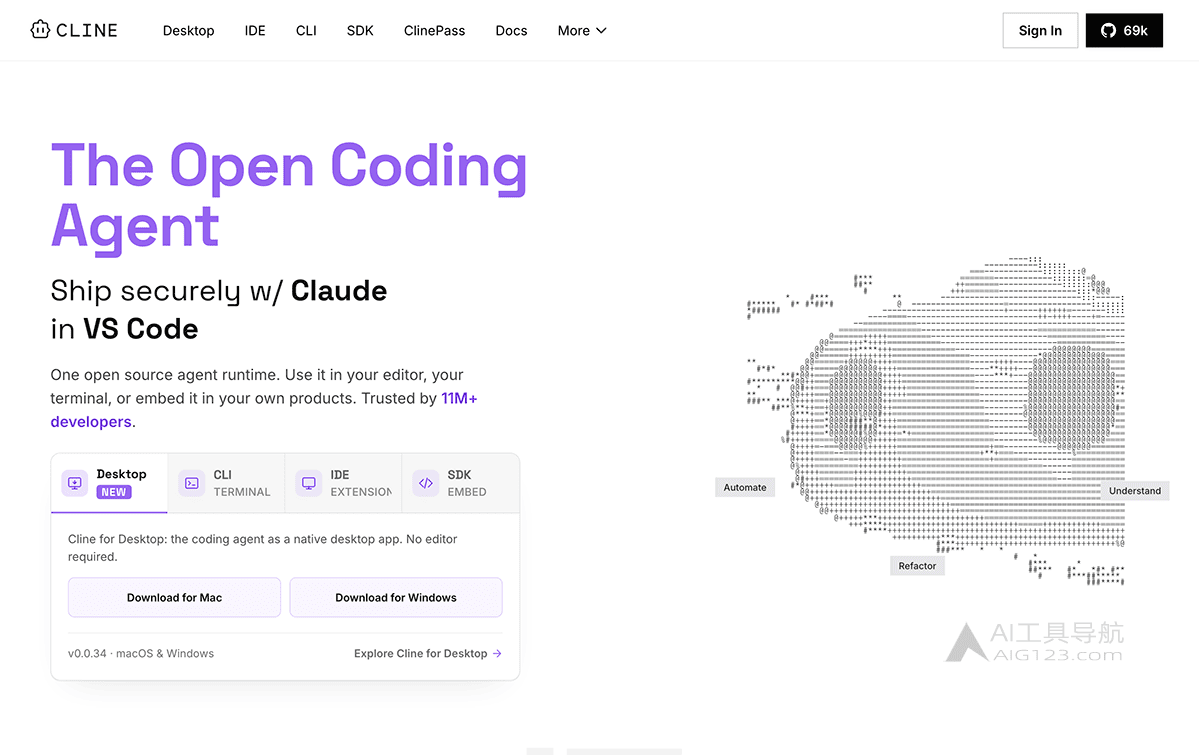Click the Automate label on illustration
The width and height of the screenshot is (1200, 755).
click(745, 487)
